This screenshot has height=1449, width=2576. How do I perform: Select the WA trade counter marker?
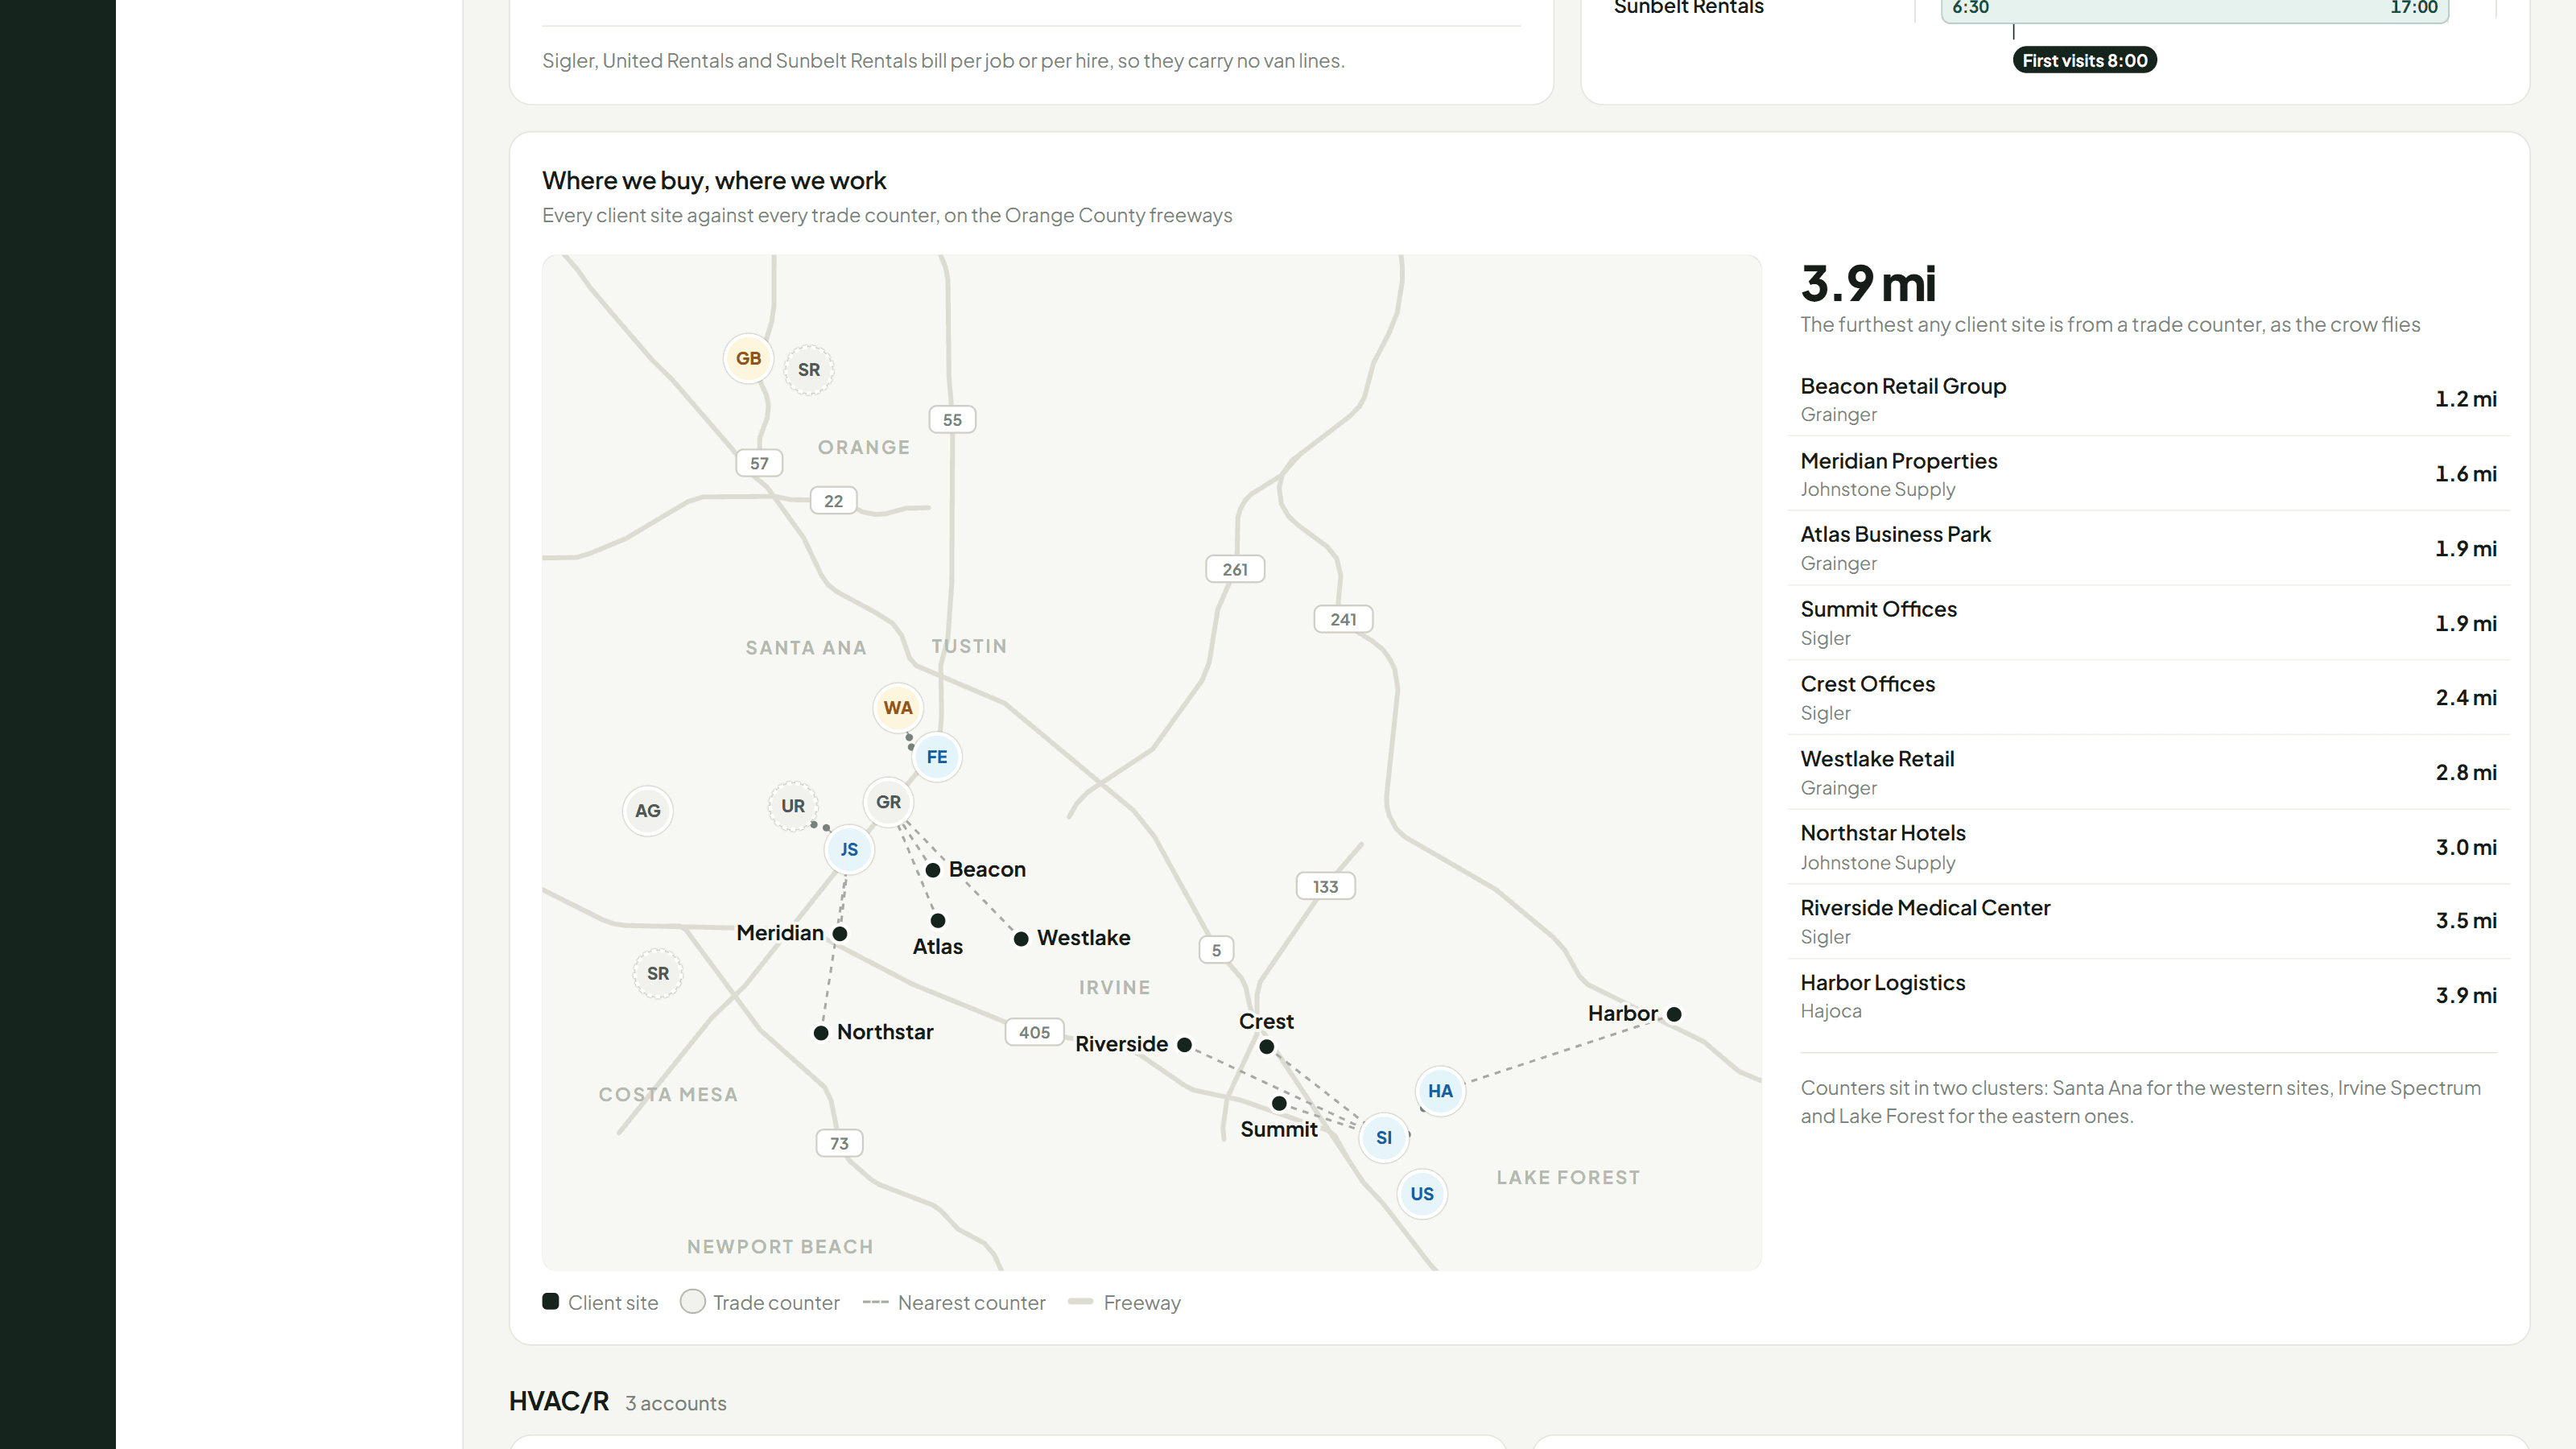coord(898,708)
